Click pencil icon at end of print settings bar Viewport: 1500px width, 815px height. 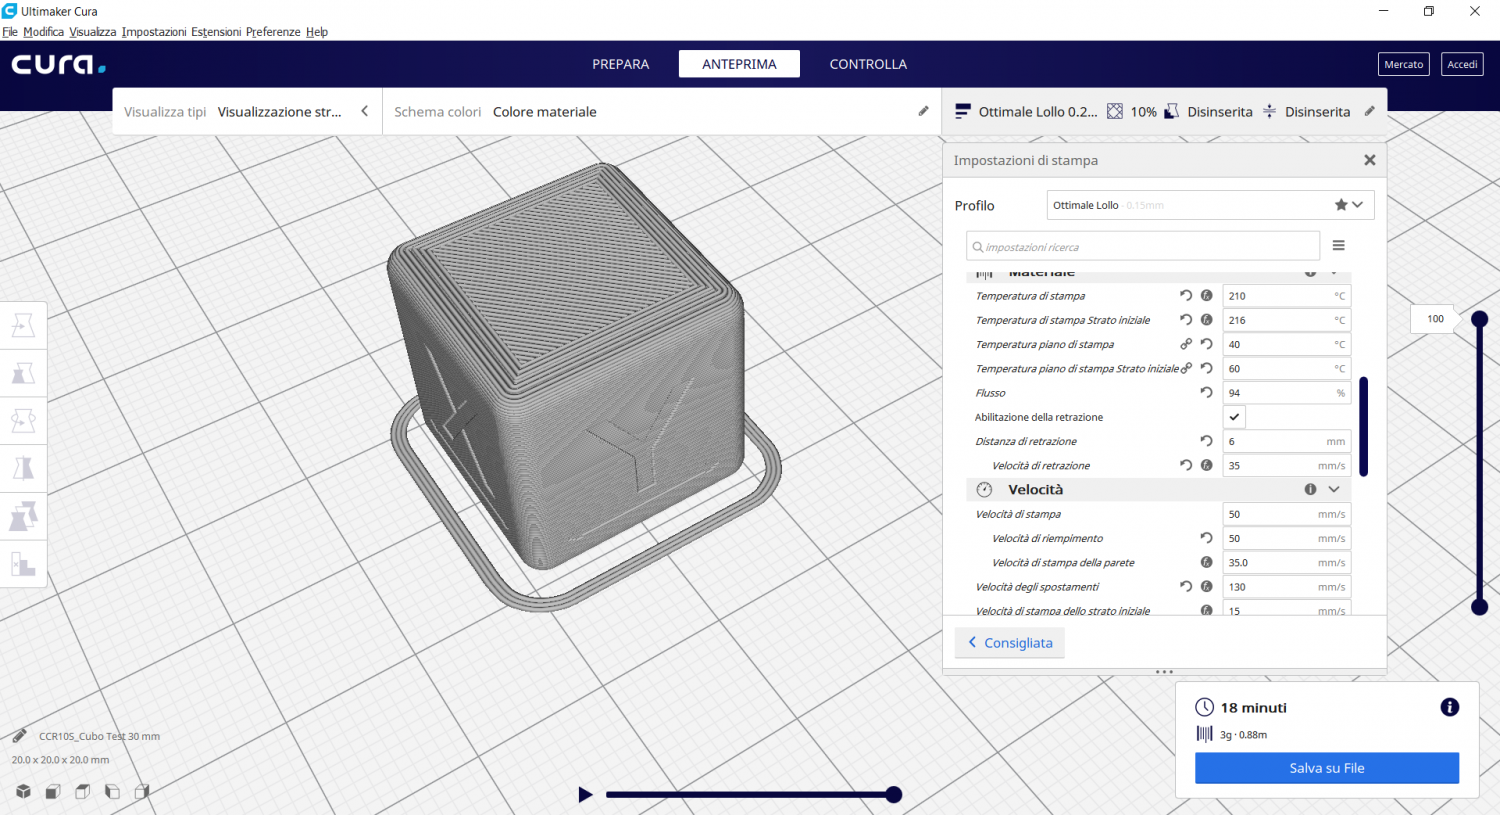[1370, 111]
